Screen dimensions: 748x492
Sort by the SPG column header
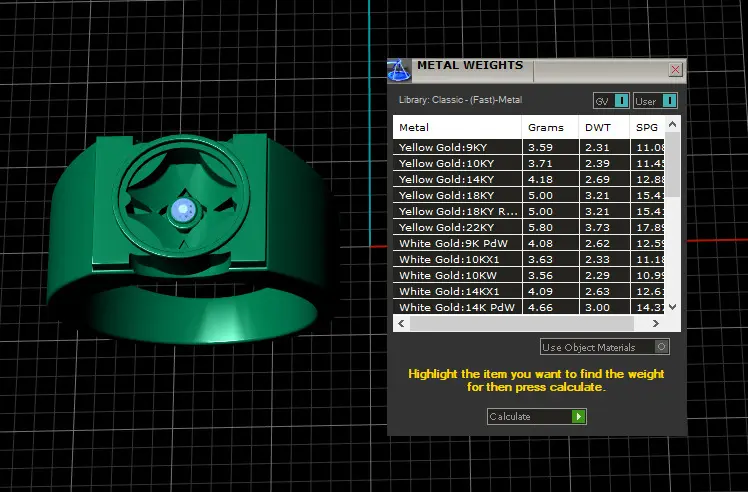[x=647, y=127]
